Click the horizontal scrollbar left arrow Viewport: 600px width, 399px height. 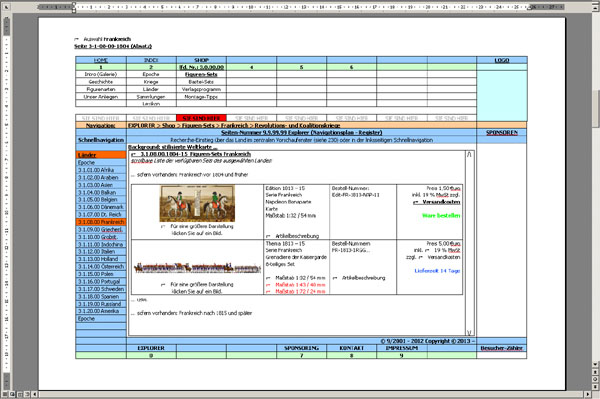[x=35, y=394]
